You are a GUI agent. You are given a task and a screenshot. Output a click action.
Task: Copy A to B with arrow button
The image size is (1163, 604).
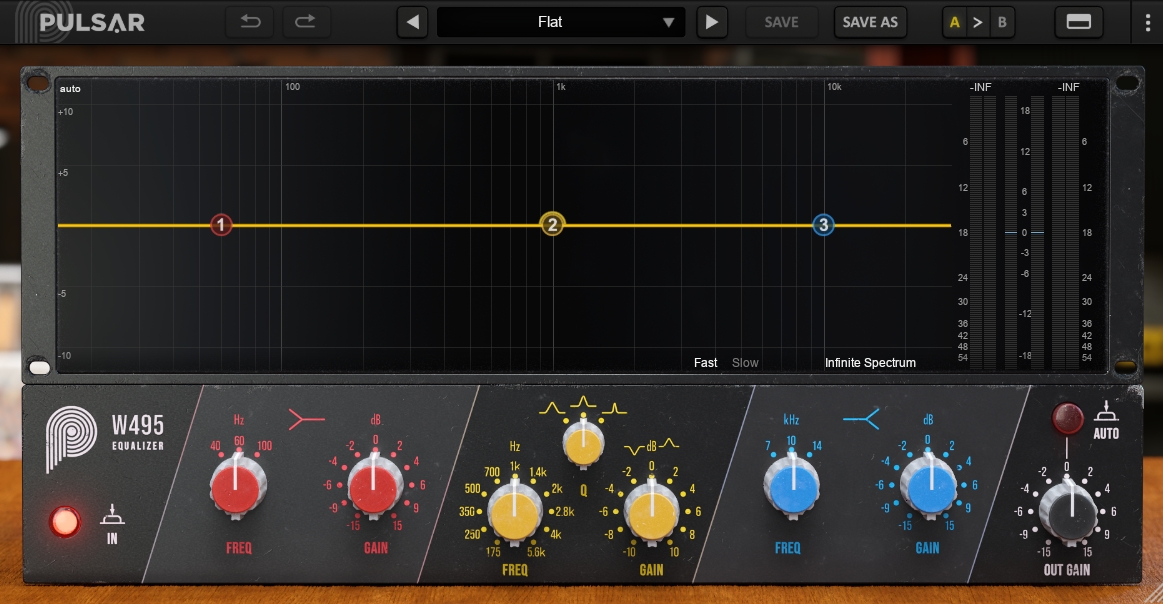coord(978,22)
